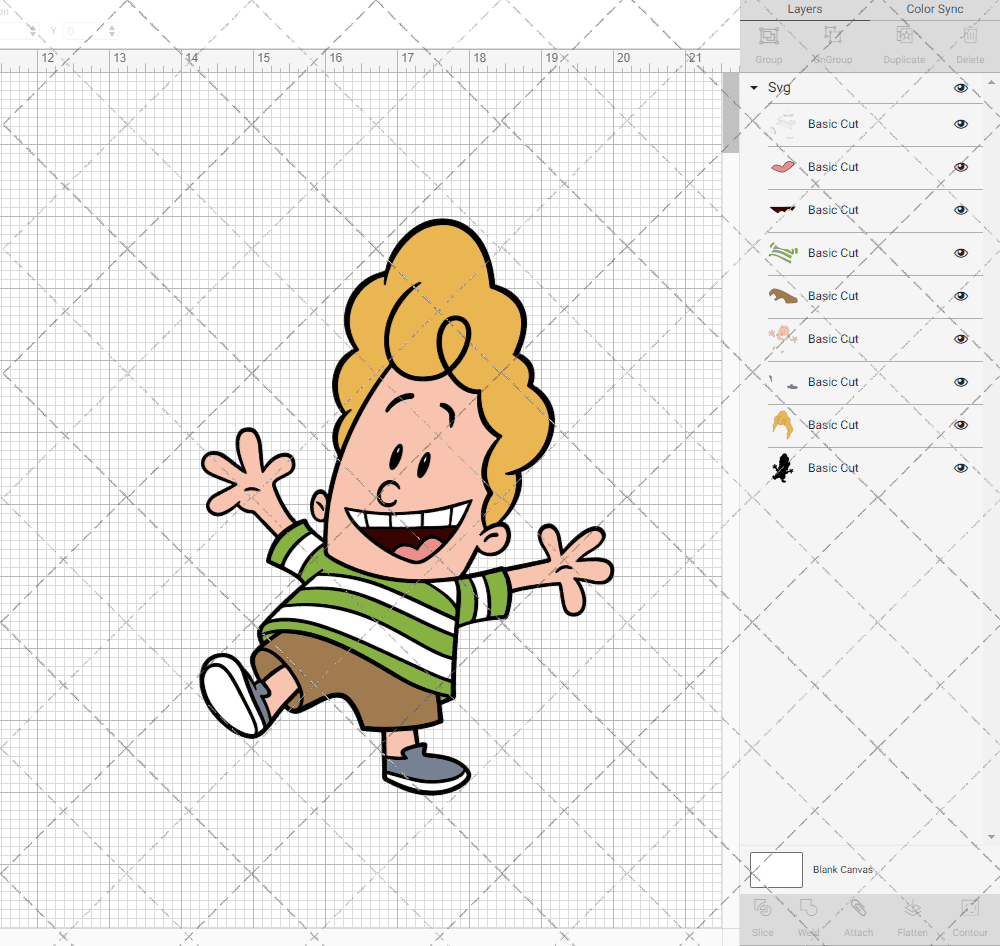Open the Color Sync tab
This screenshot has width=1000, height=946.
pyautogui.click(x=934, y=9)
